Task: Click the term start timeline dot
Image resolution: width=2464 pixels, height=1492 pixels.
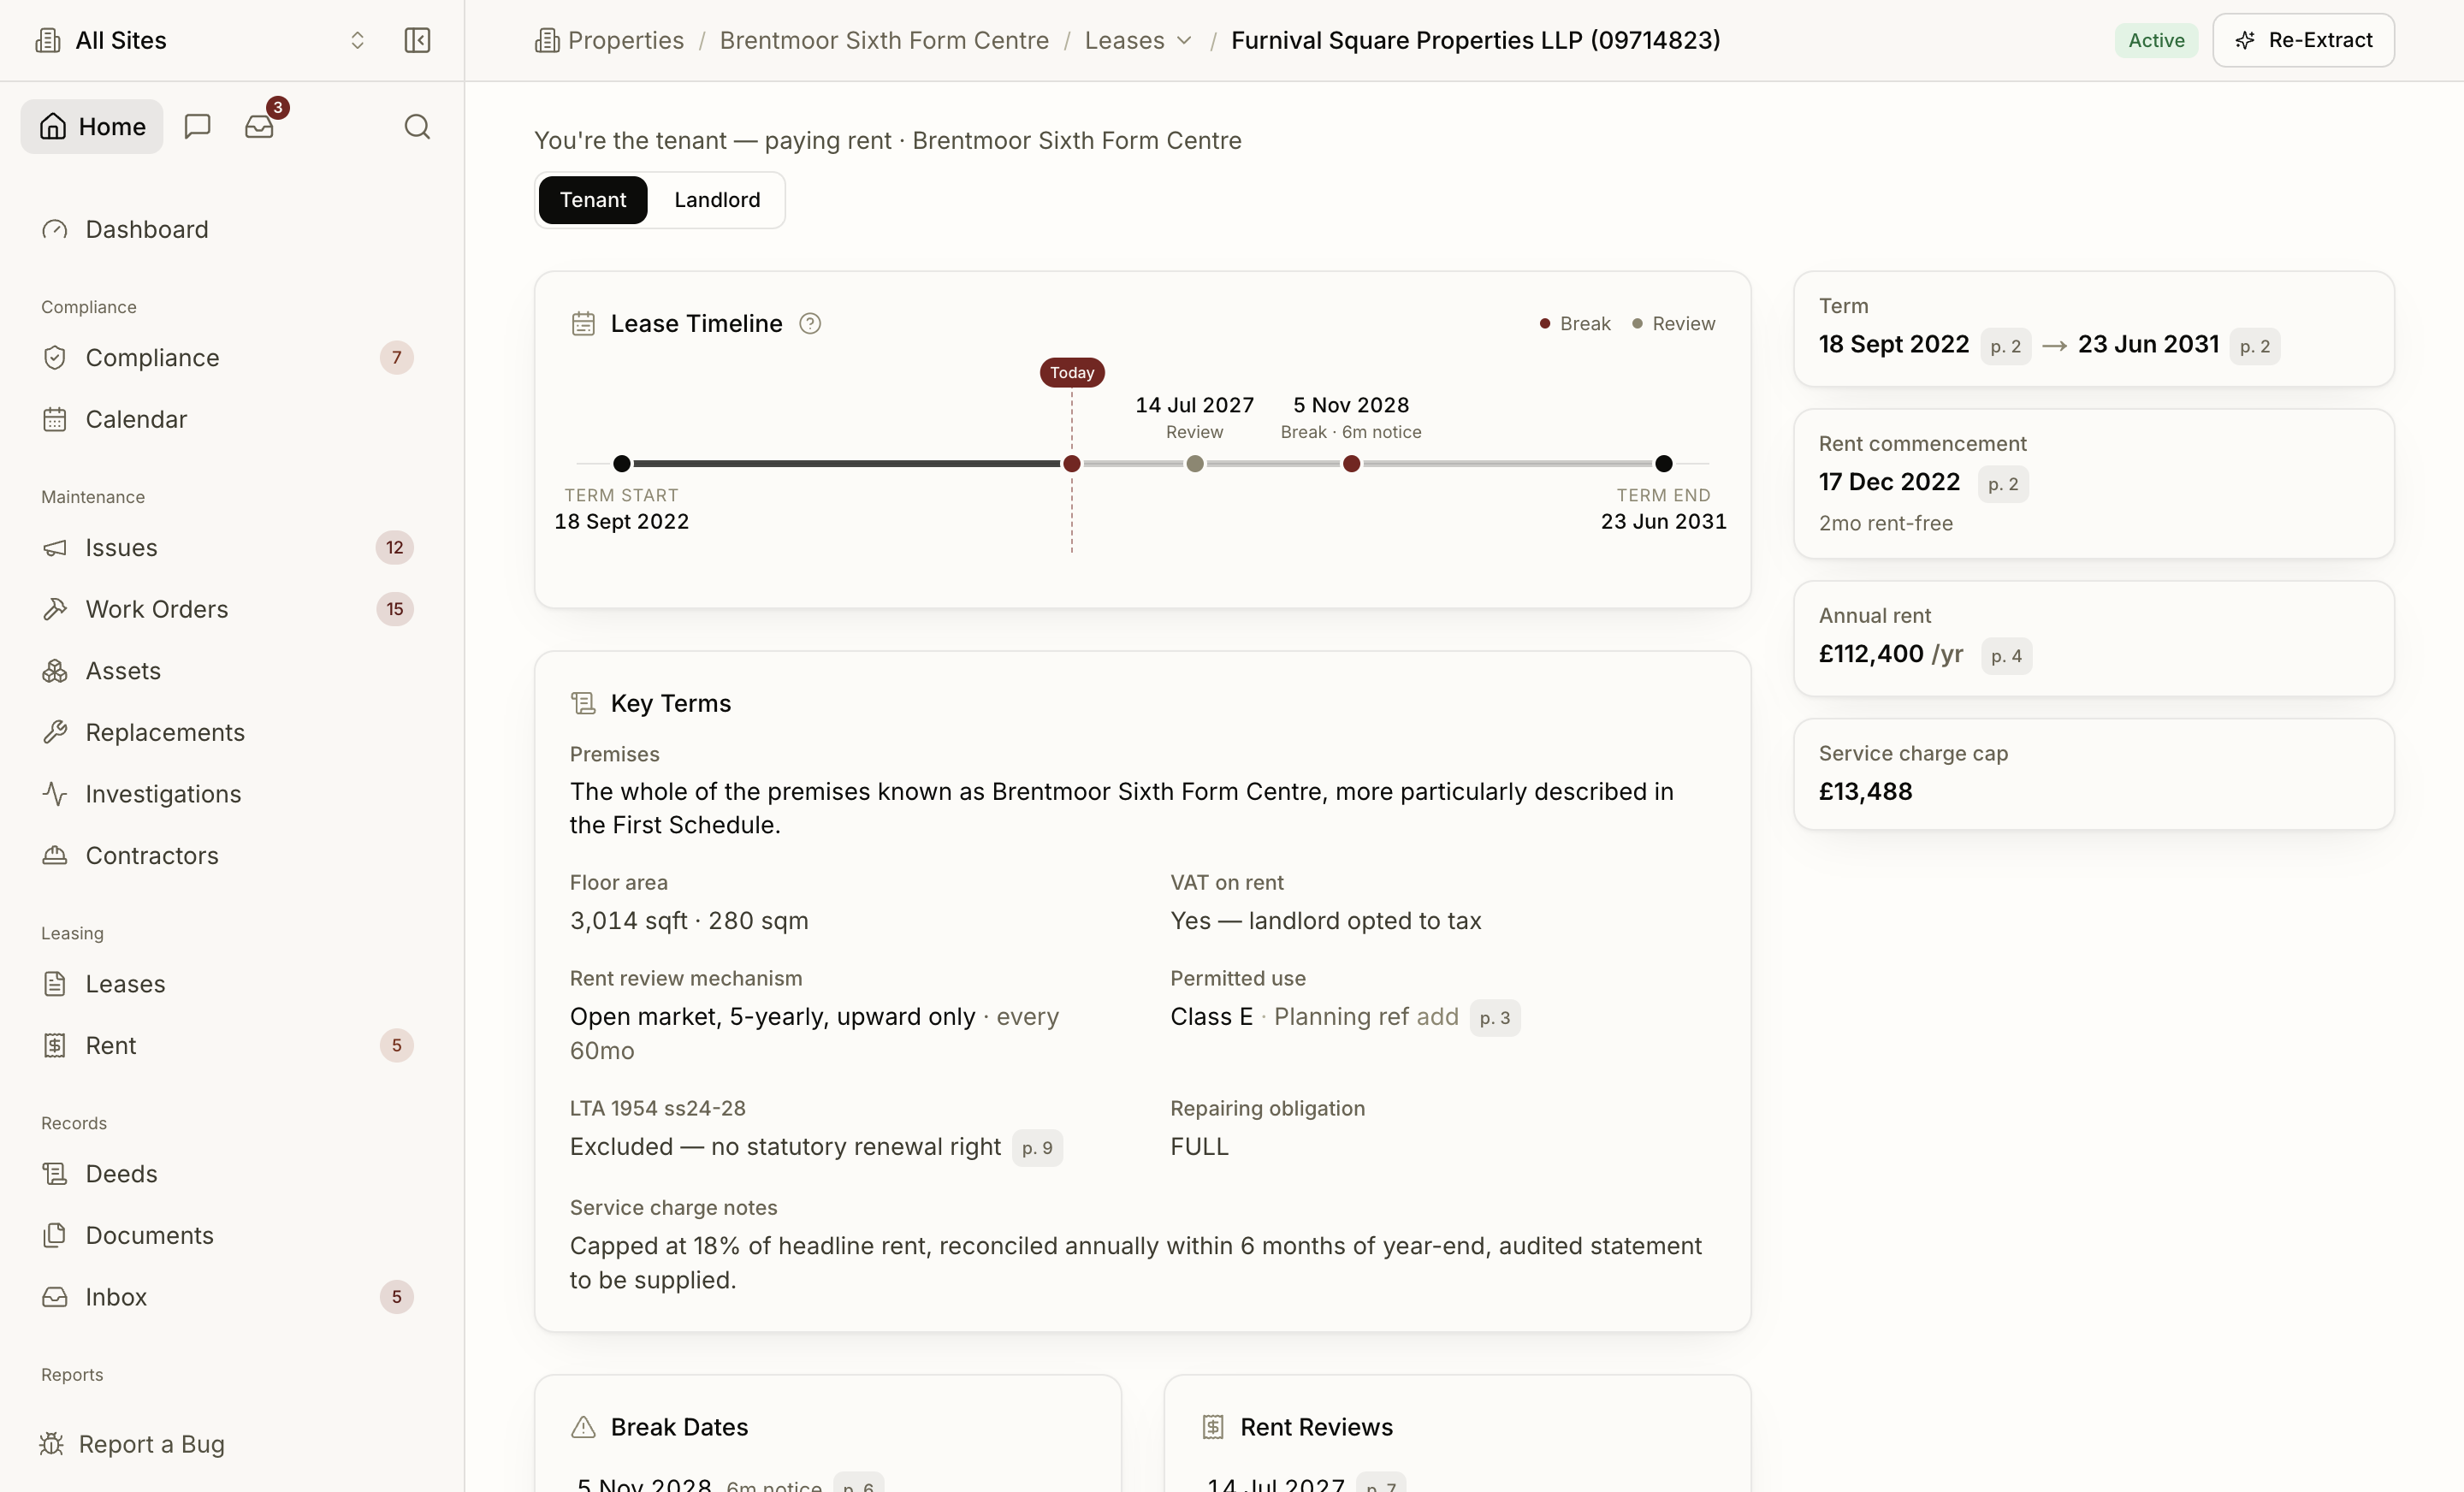Action: tap(621, 463)
